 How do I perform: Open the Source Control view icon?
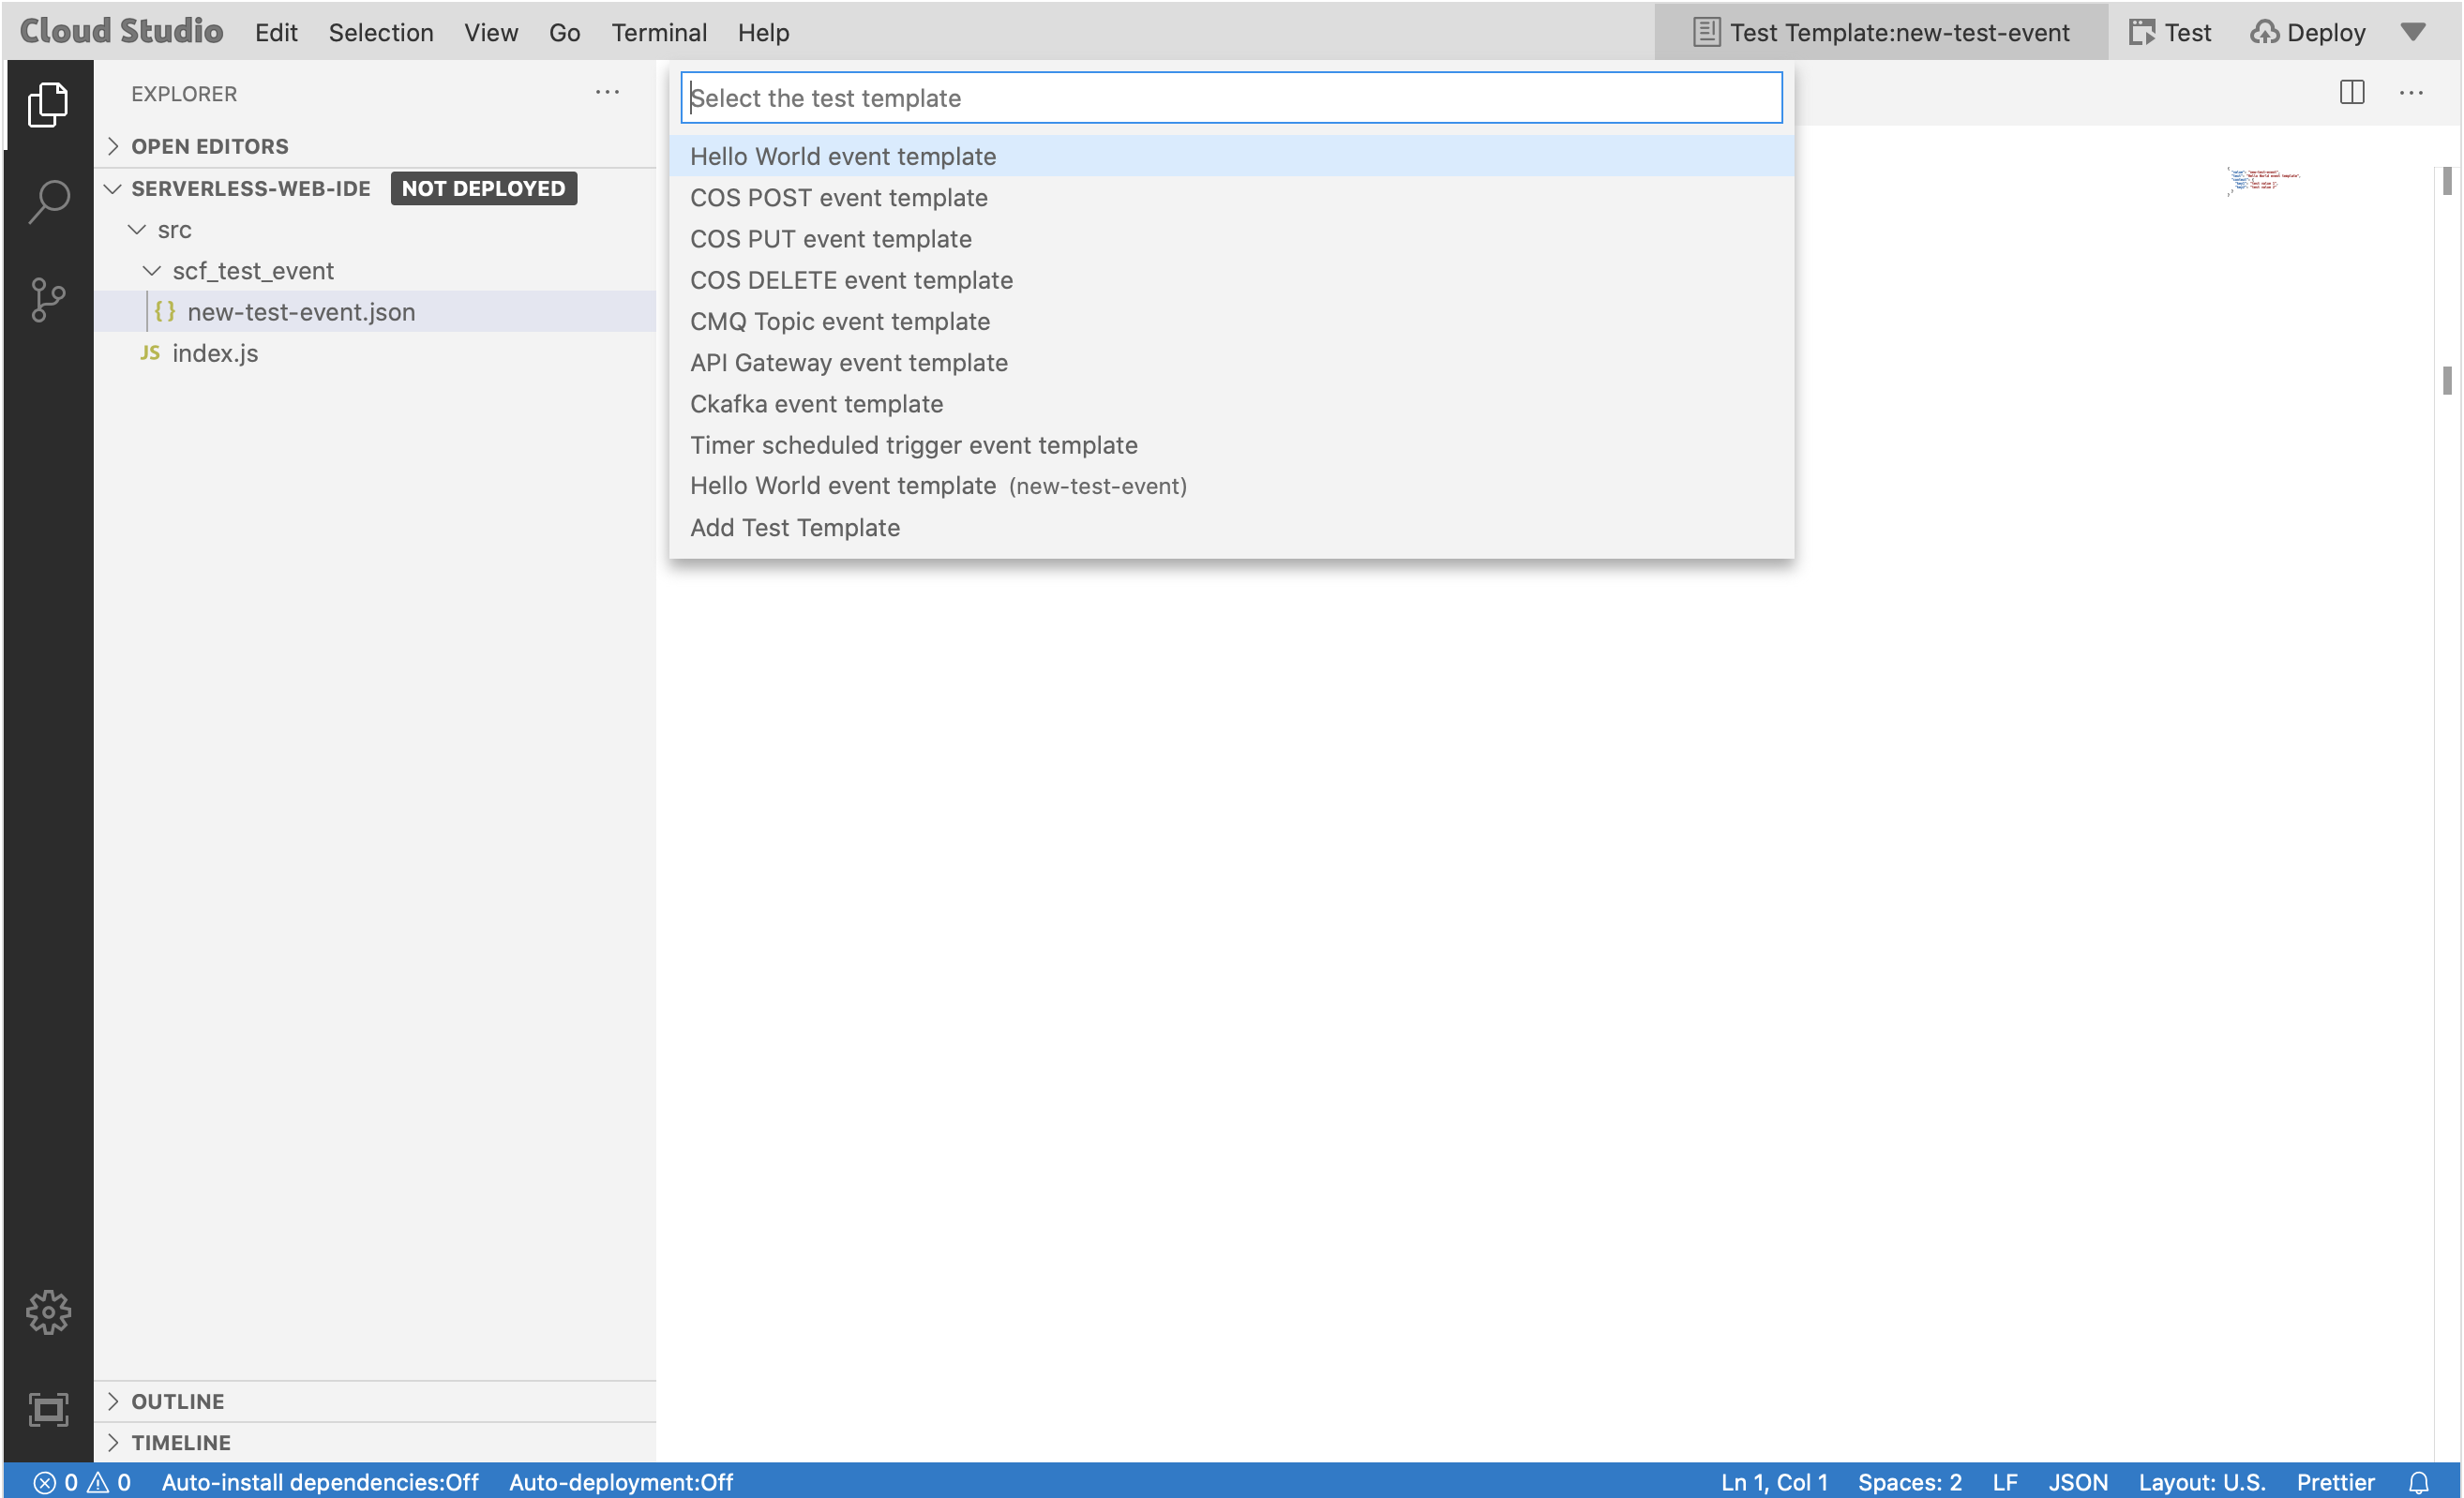[x=48, y=299]
